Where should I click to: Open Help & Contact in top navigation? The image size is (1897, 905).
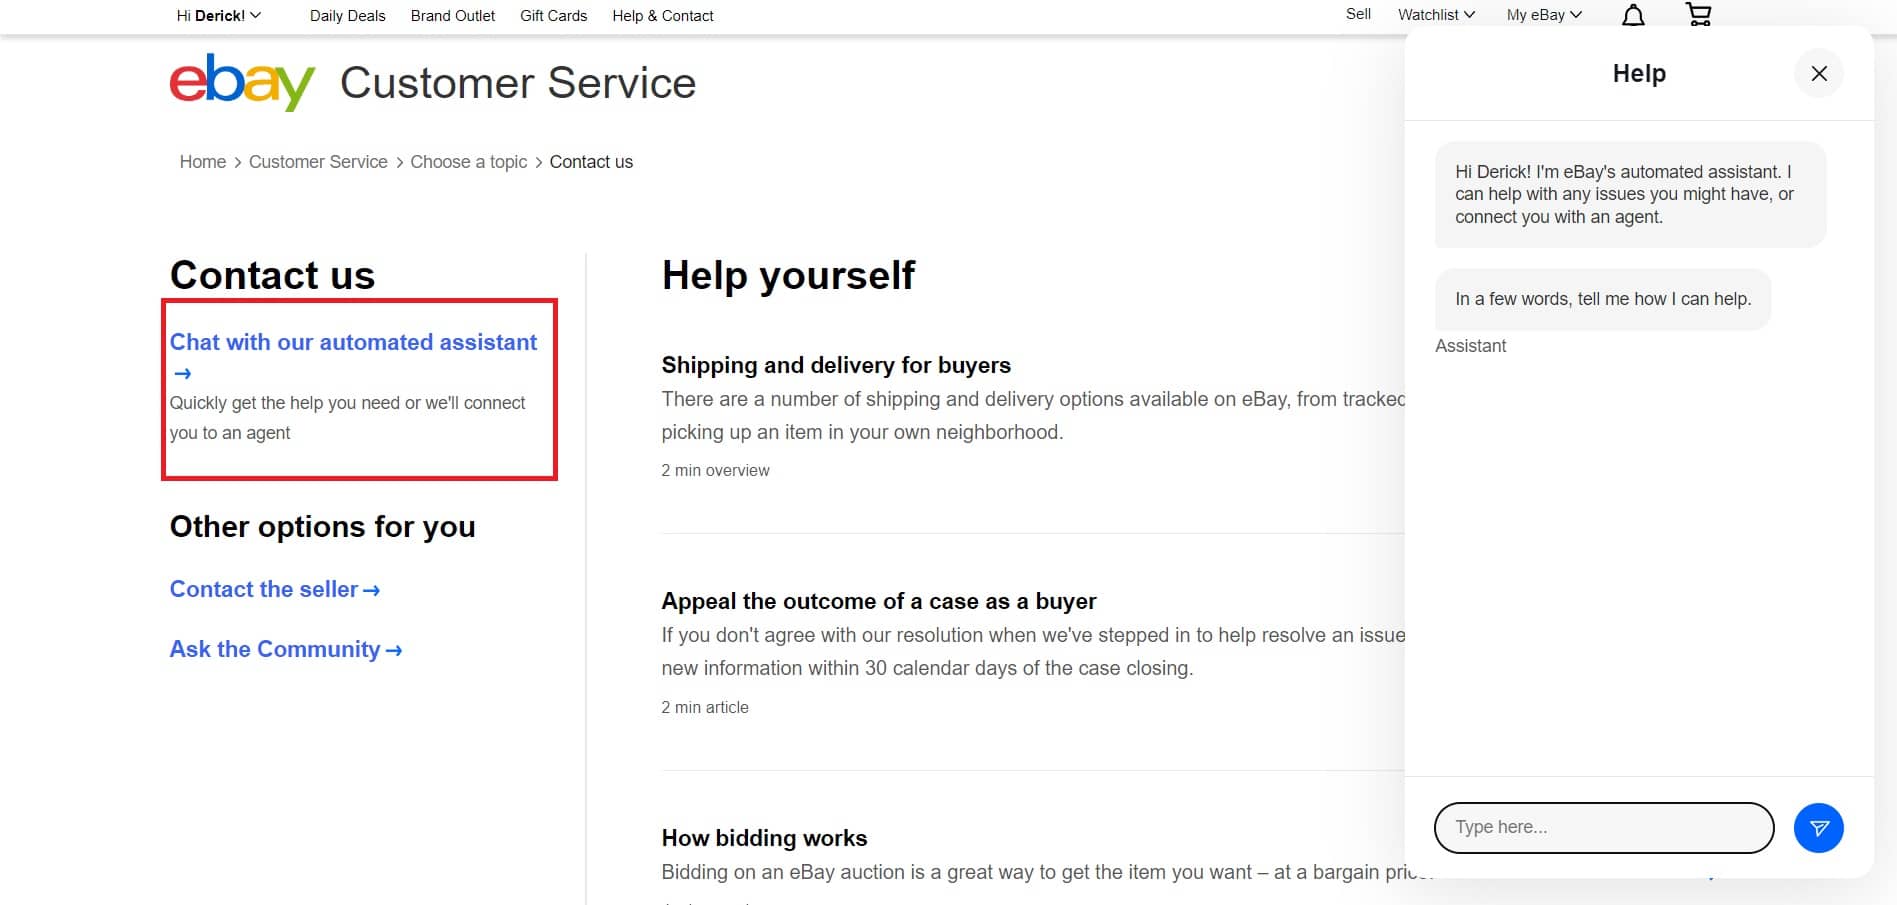point(663,15)
